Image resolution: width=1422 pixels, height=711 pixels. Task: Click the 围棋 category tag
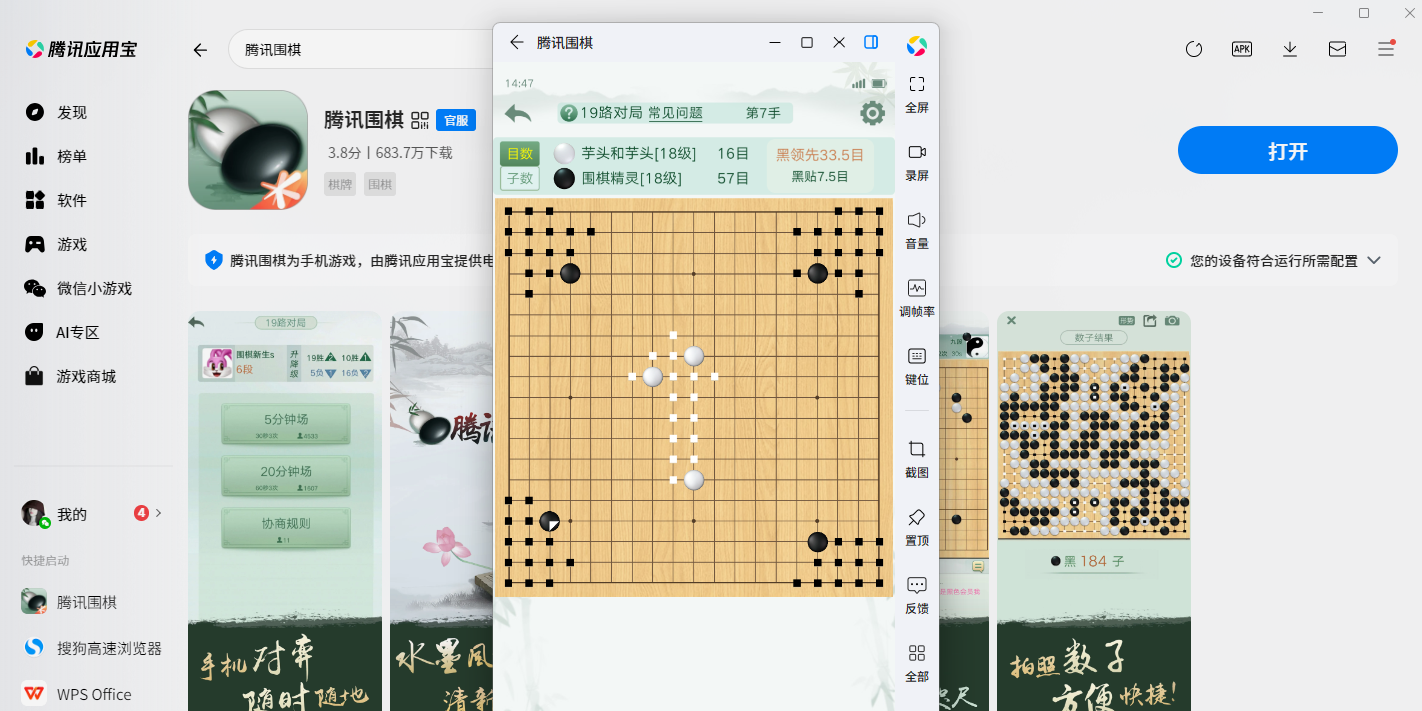(379, 184)
